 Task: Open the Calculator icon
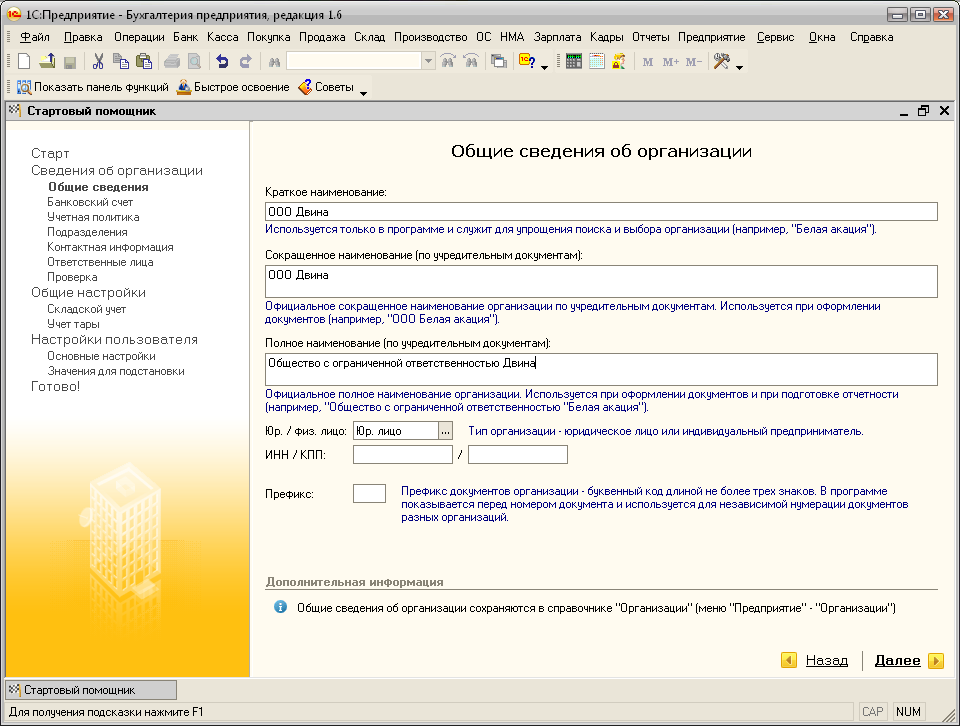574,61
